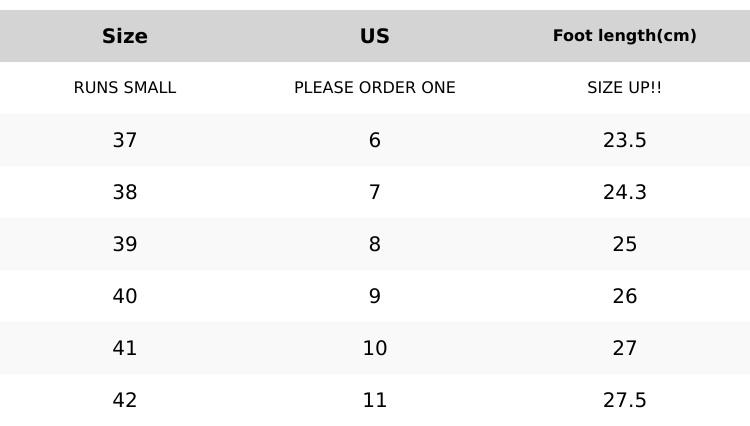Image resolution: width=750 pixels, height=426 pixels.
Task: Click the US column header
Action: [x=375, y=36]
